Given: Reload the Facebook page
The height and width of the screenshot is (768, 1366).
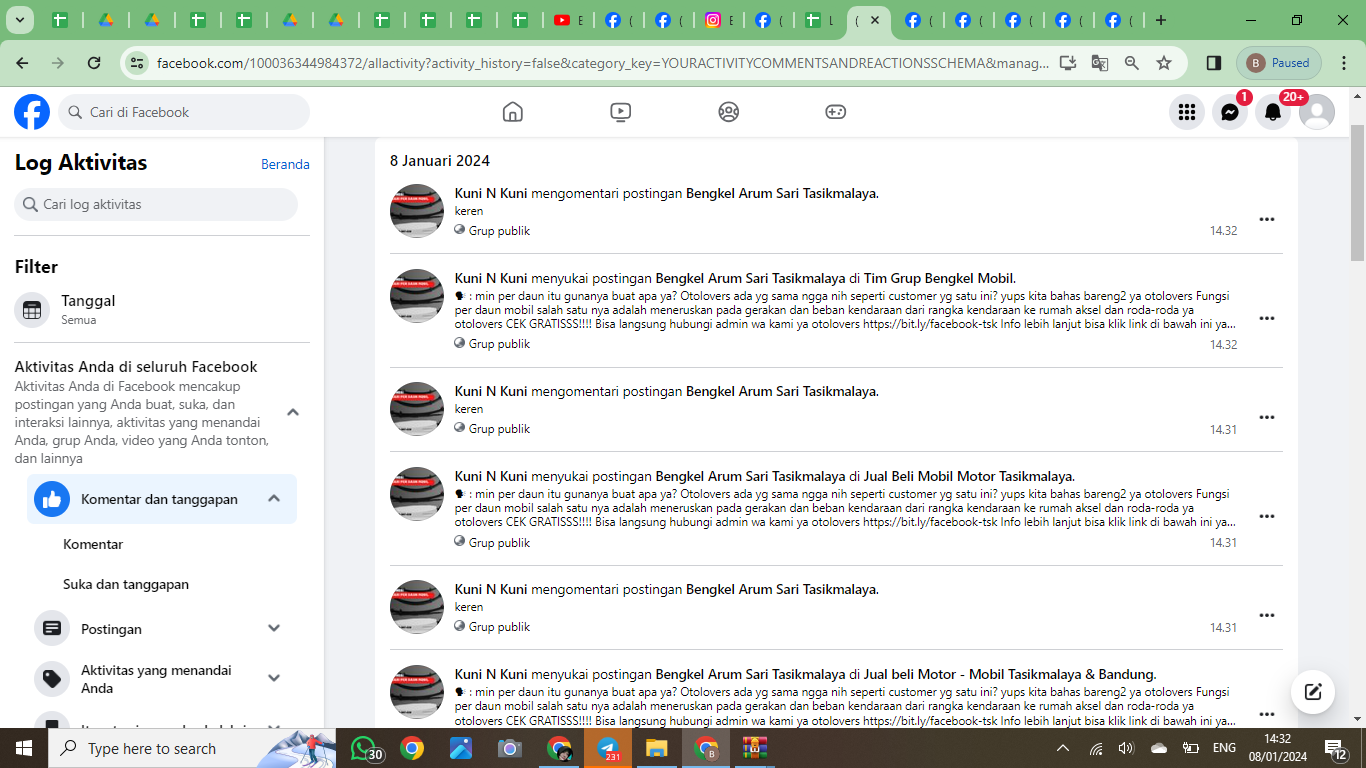Looking at the screenshot, I should 94,63.
